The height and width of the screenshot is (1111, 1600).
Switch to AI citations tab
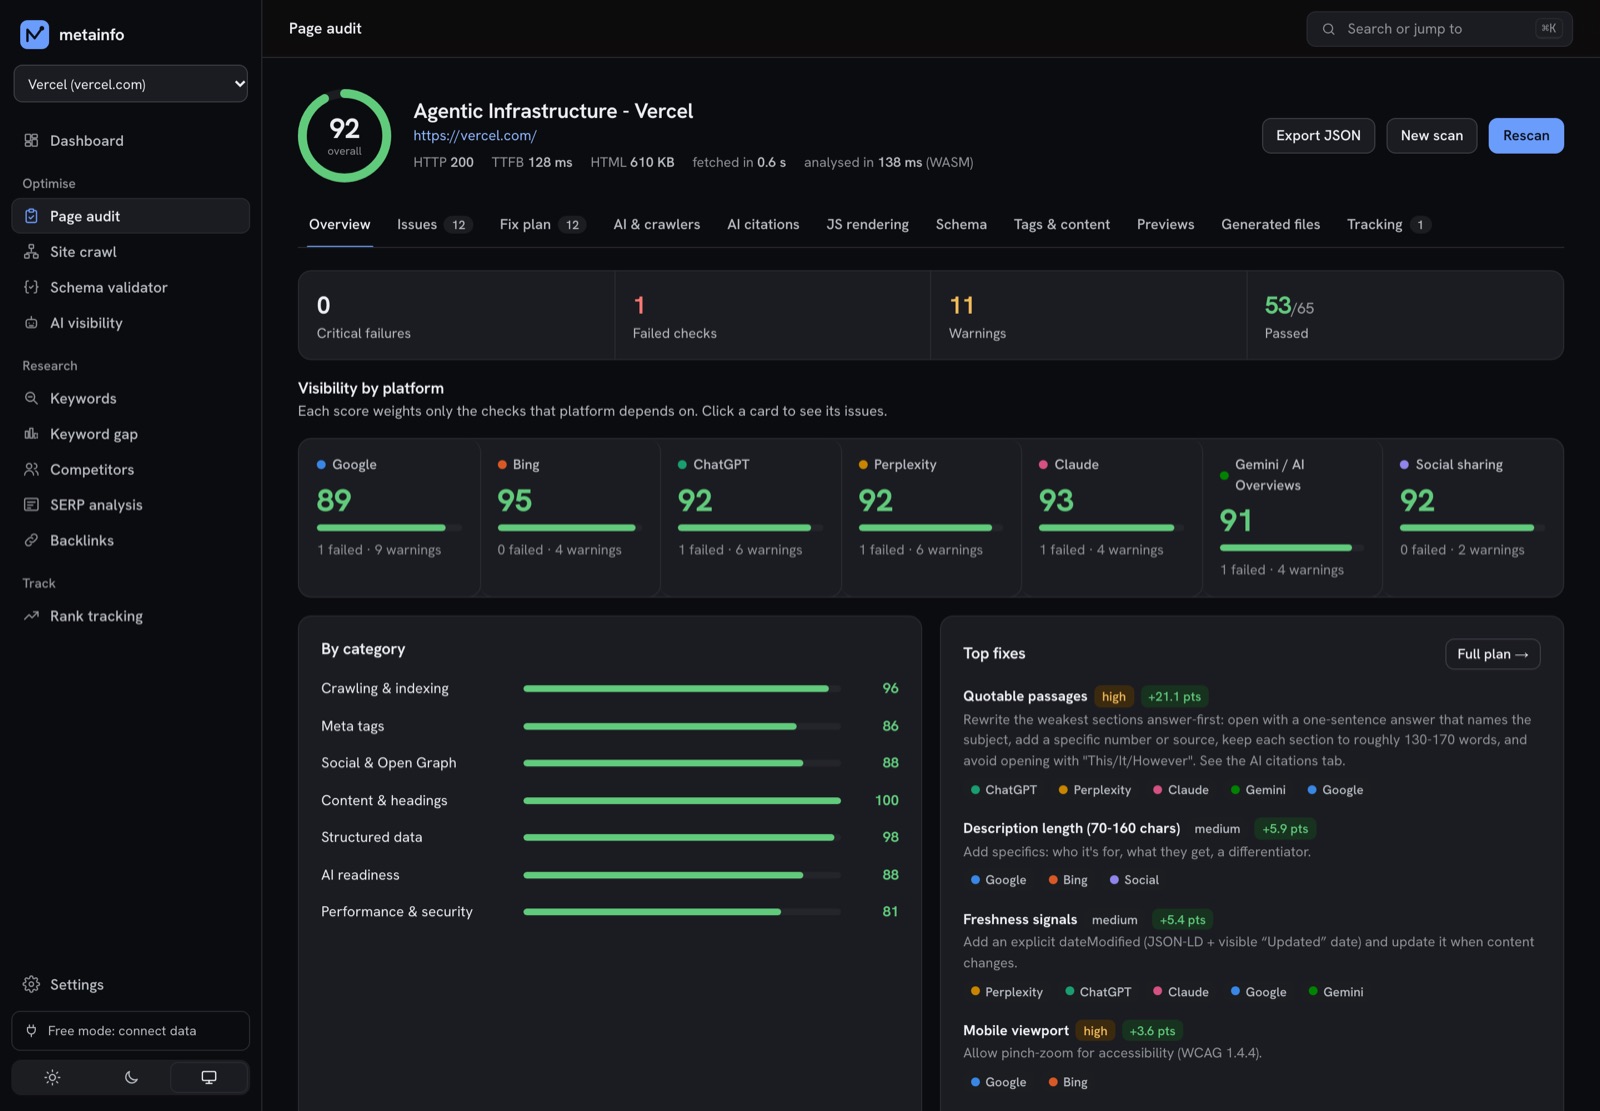pyautogui.click(x=763, y=224)
